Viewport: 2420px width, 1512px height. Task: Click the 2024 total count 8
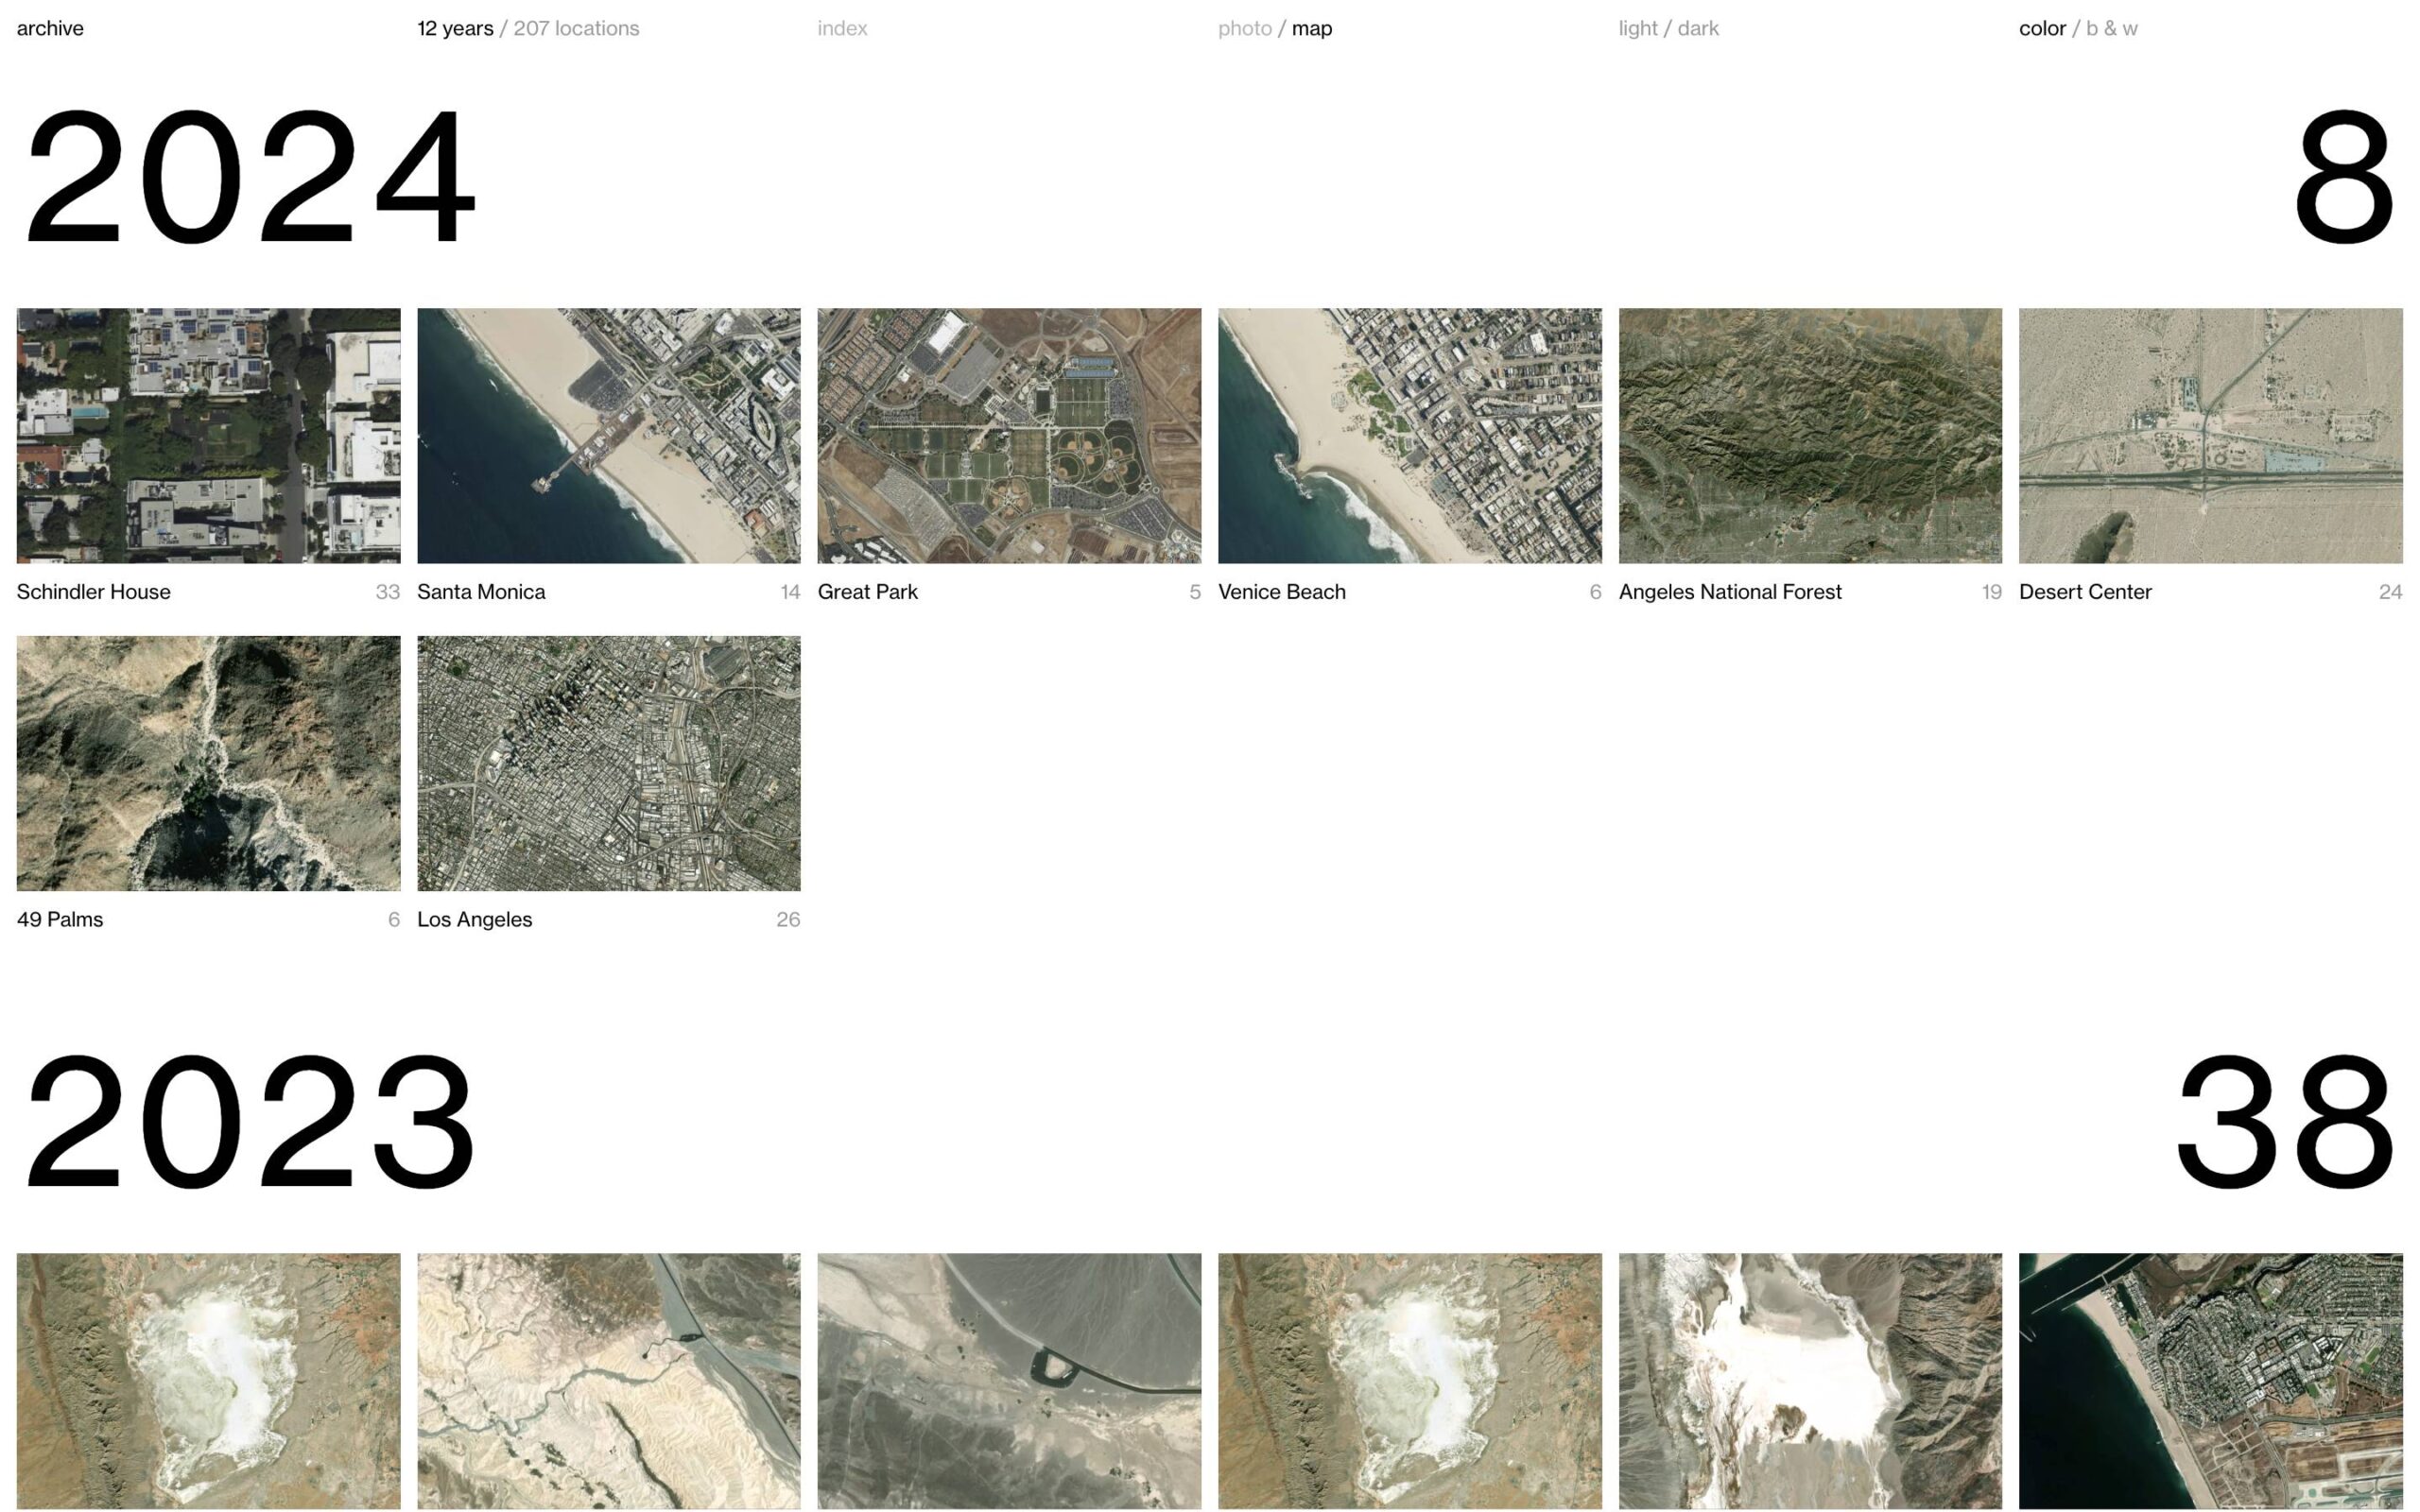(x=2343, y=176)
